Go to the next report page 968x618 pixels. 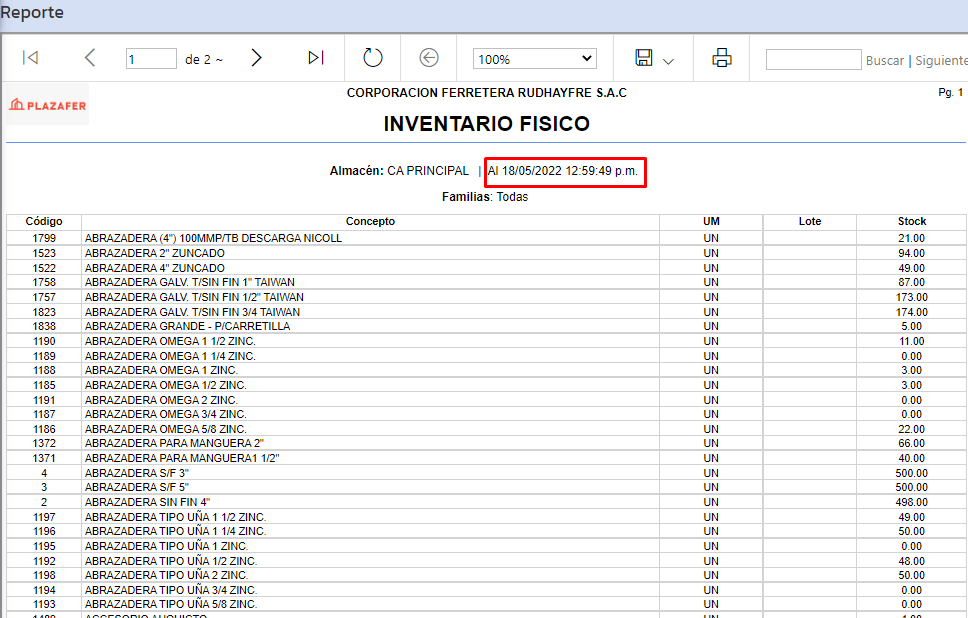(x=256, y=57)
